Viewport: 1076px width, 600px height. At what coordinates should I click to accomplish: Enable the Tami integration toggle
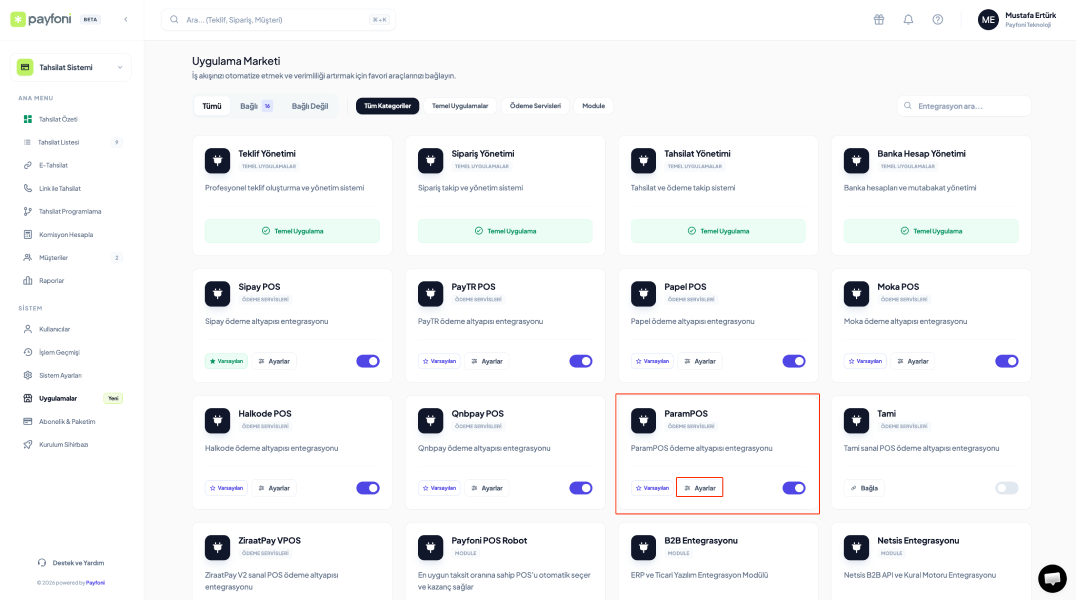(1006, 488)
